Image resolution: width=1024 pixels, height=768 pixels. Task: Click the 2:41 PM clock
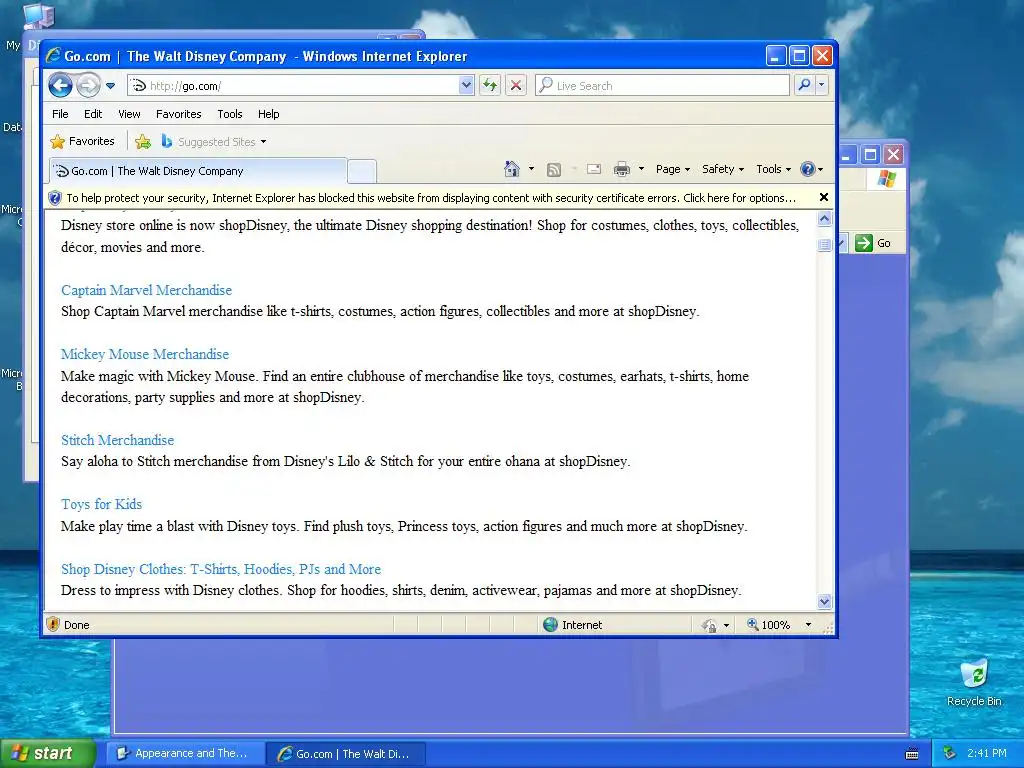click(x=987, y=753)
